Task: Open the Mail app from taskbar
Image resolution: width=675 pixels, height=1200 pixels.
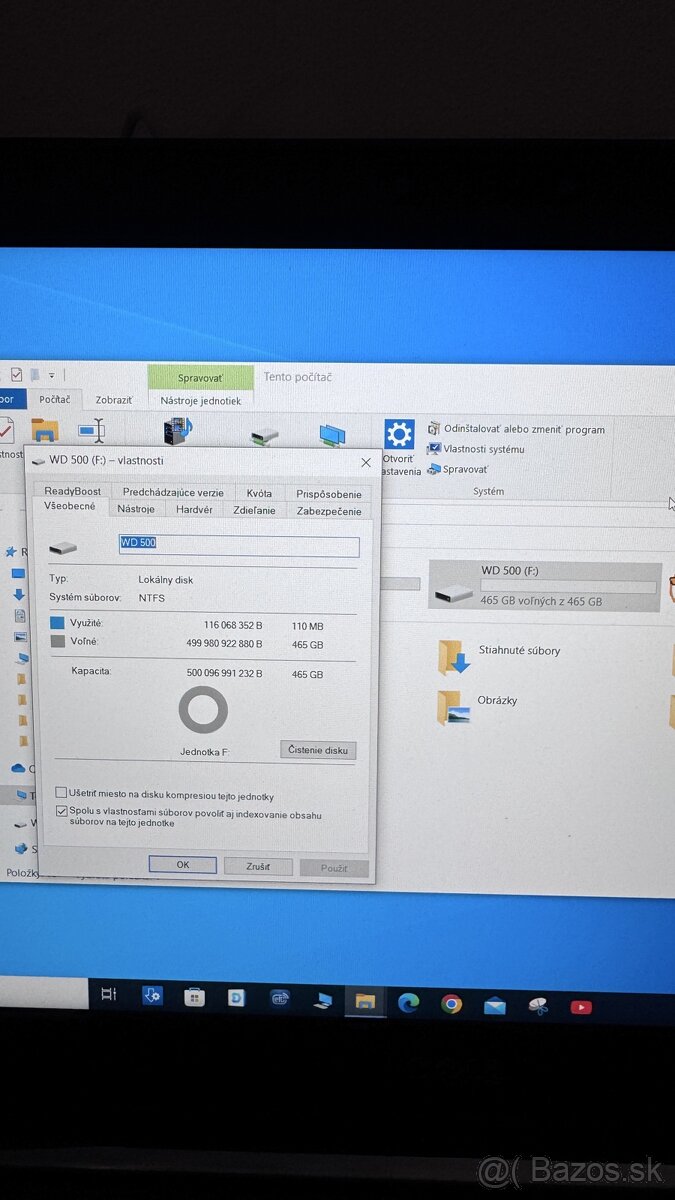Action: [495, 1005]
